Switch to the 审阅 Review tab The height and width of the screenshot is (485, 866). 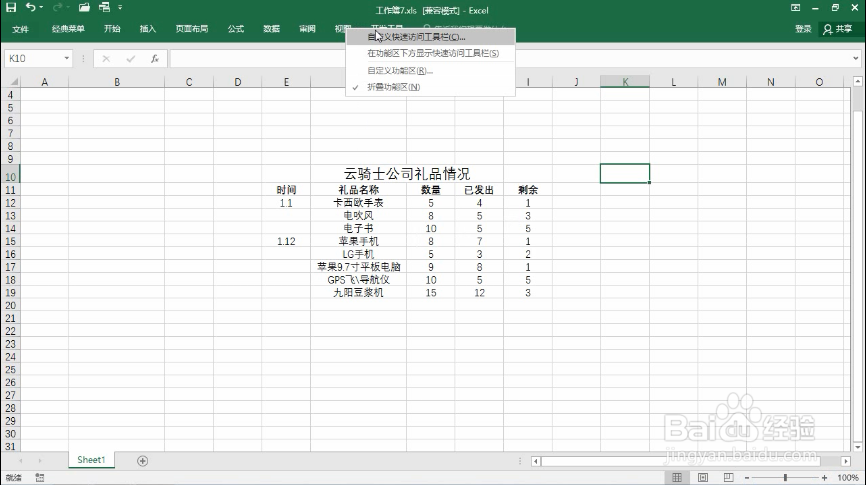pyautogui.click(x=307, y=29)
